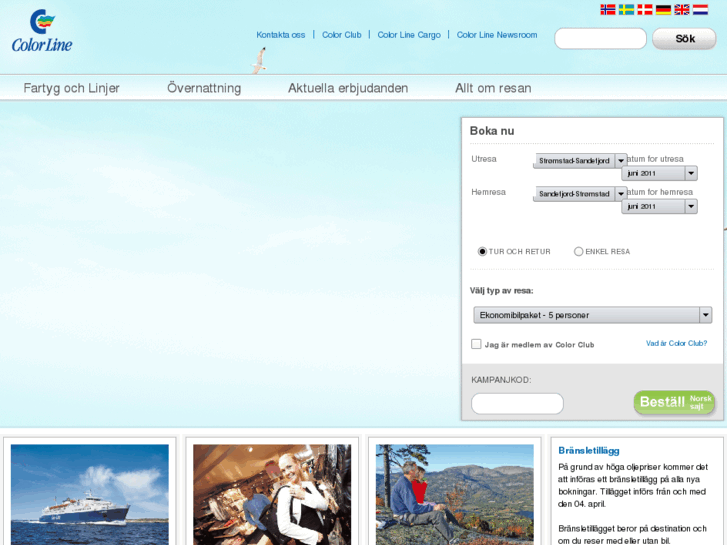Switch to Norwegian flag language

pyautogui.click(x=607, y=9)
